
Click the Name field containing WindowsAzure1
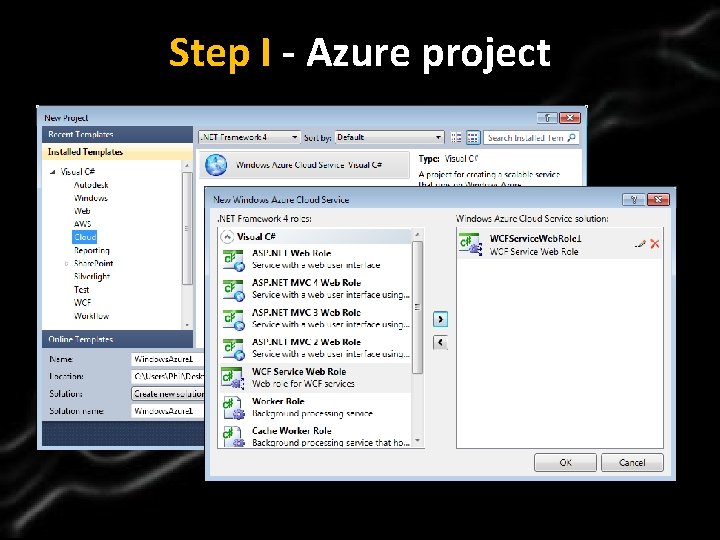pos(168,359)
